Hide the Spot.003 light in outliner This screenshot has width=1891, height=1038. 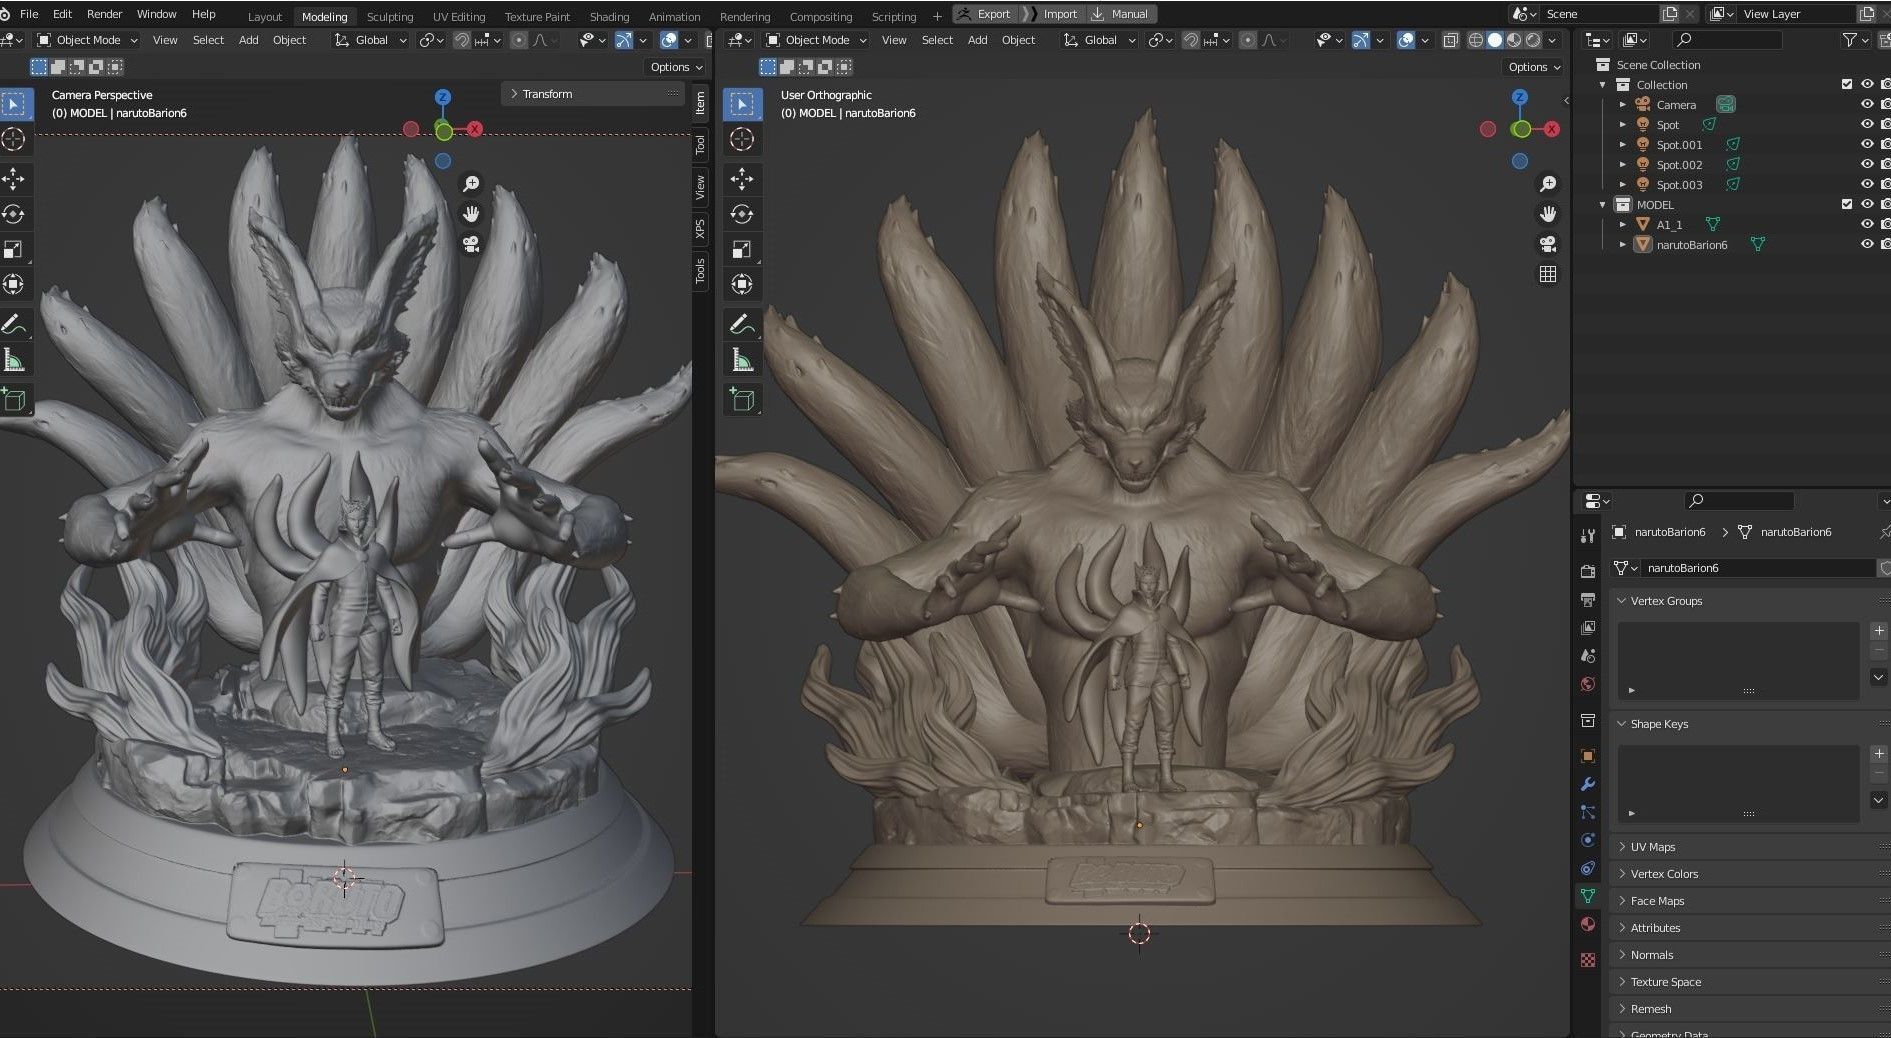1866,185
